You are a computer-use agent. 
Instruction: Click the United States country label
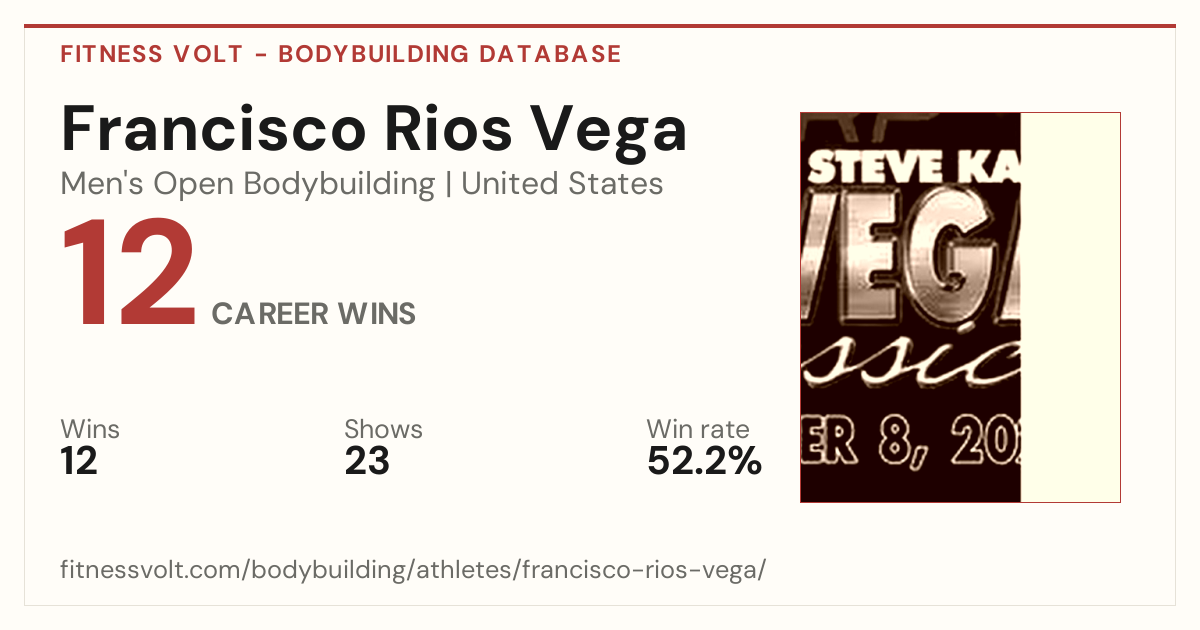(562, 185)
